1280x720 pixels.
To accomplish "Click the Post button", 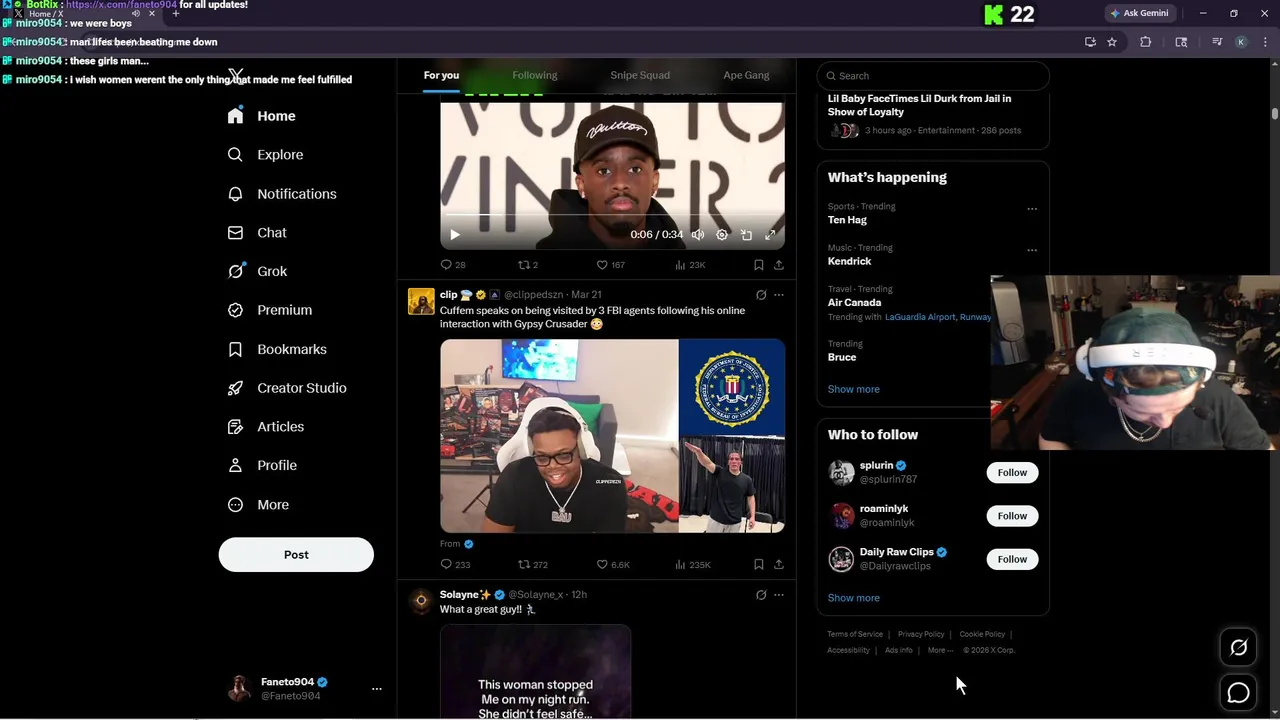I will tap(296, 555).
